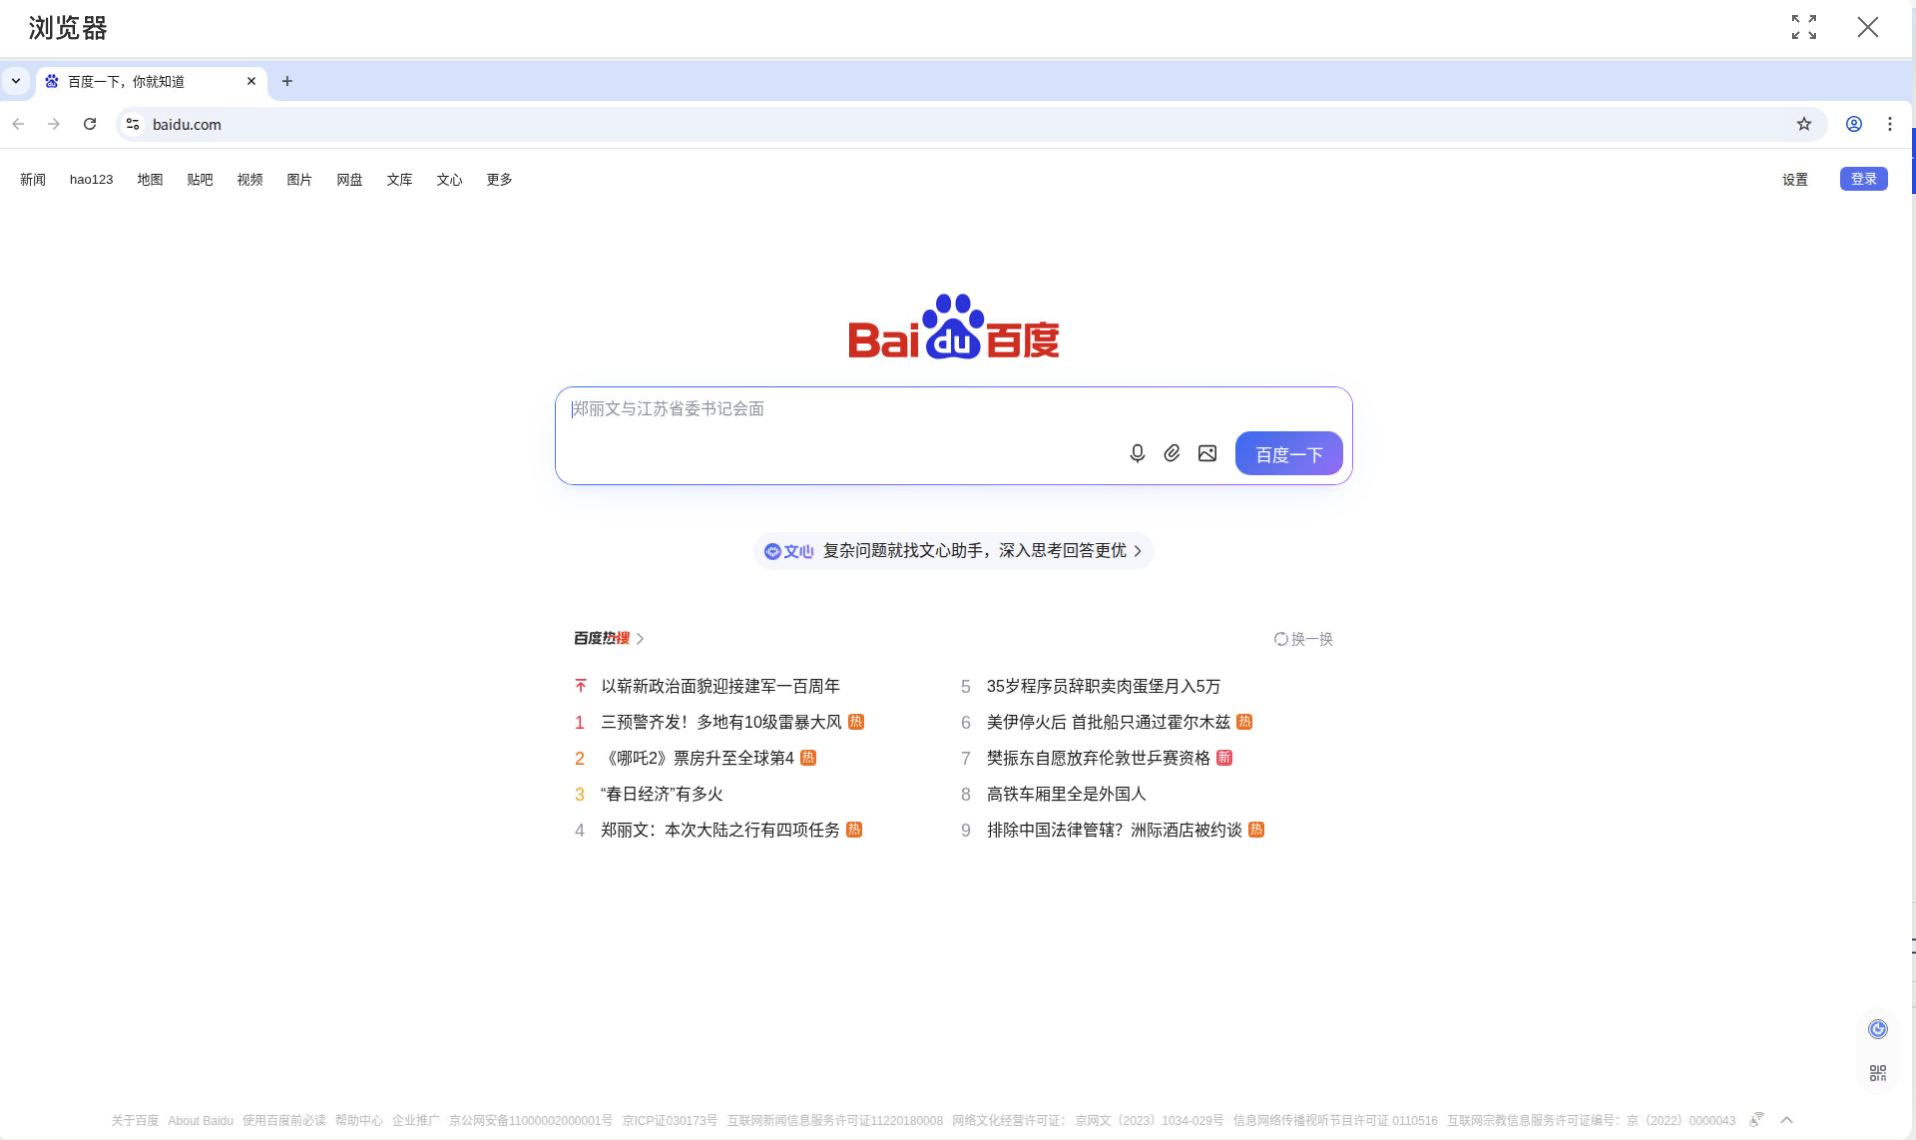Screen dimensions: 1916x1140
Task: Click 换一换 to refresh hot searches
Action: pos(1303,639)
